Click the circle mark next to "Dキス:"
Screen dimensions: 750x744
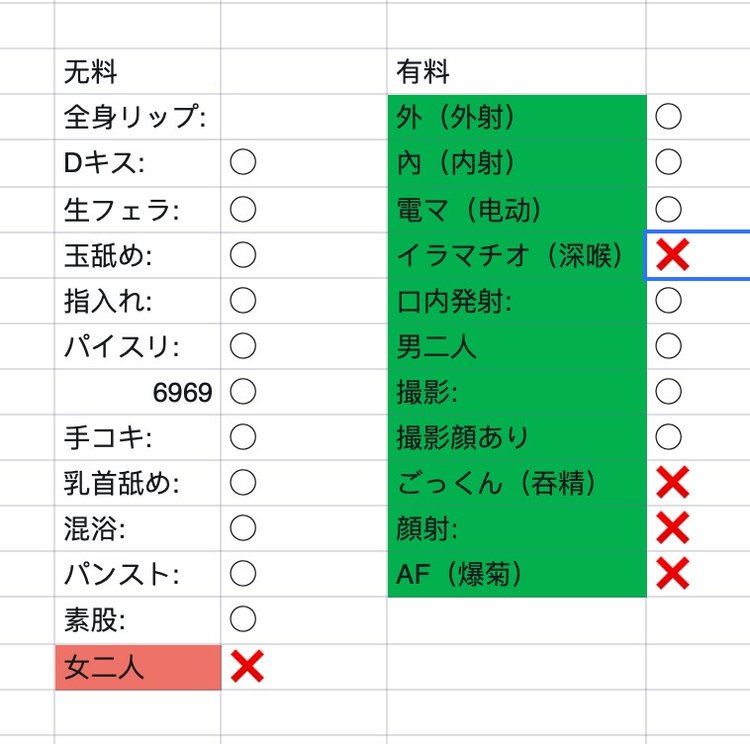(x=243, y=163)
